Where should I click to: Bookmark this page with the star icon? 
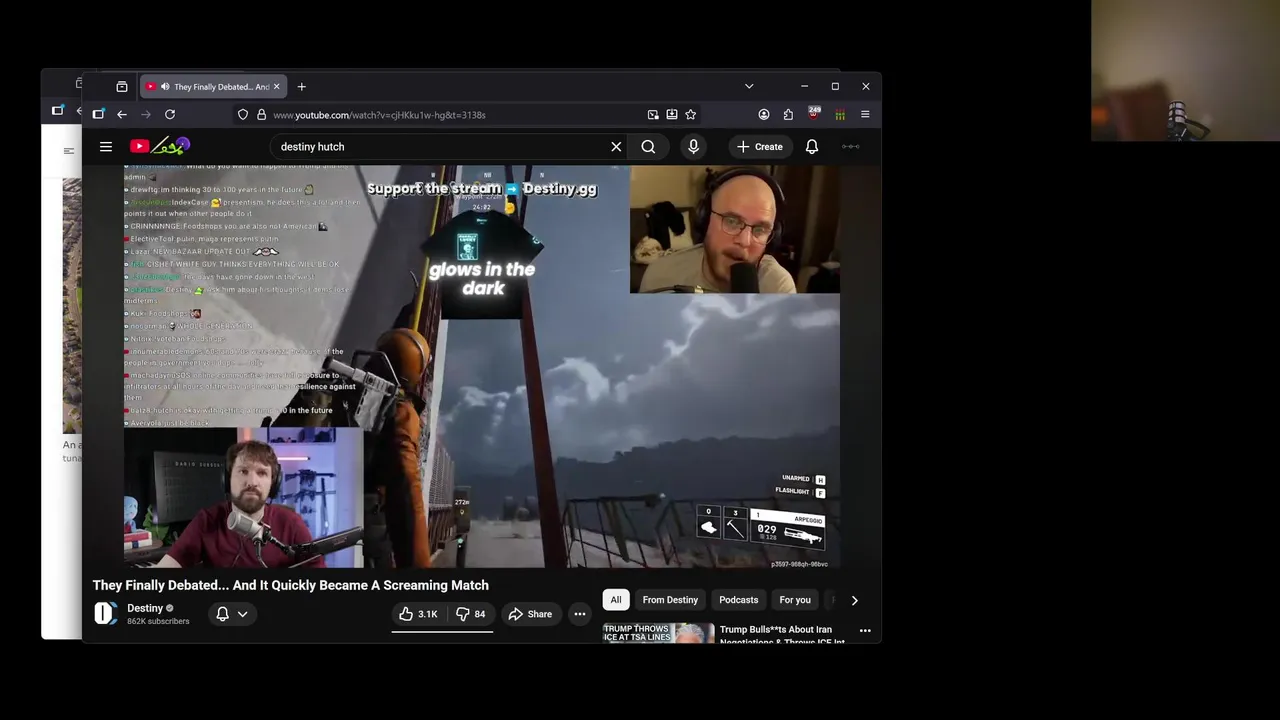tap(690, 115)
